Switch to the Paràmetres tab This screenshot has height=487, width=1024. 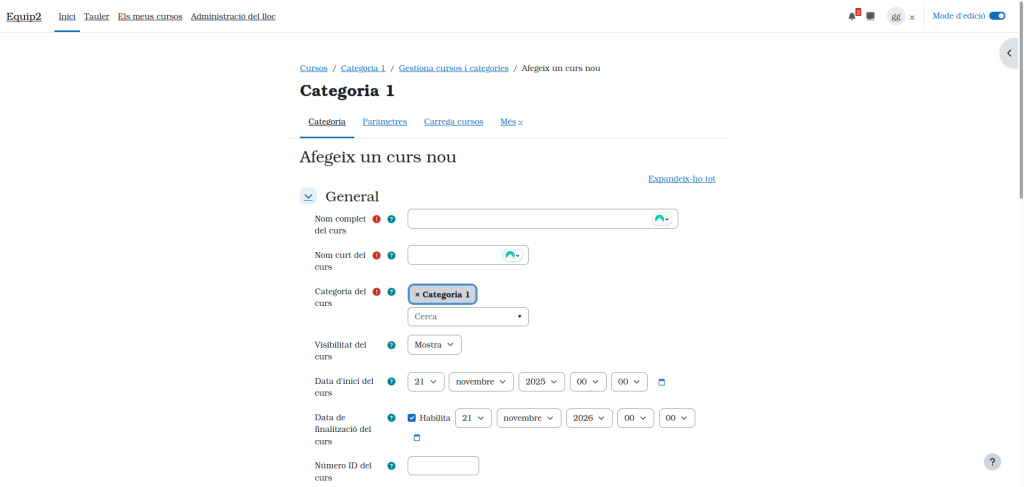tap(384, 122)
